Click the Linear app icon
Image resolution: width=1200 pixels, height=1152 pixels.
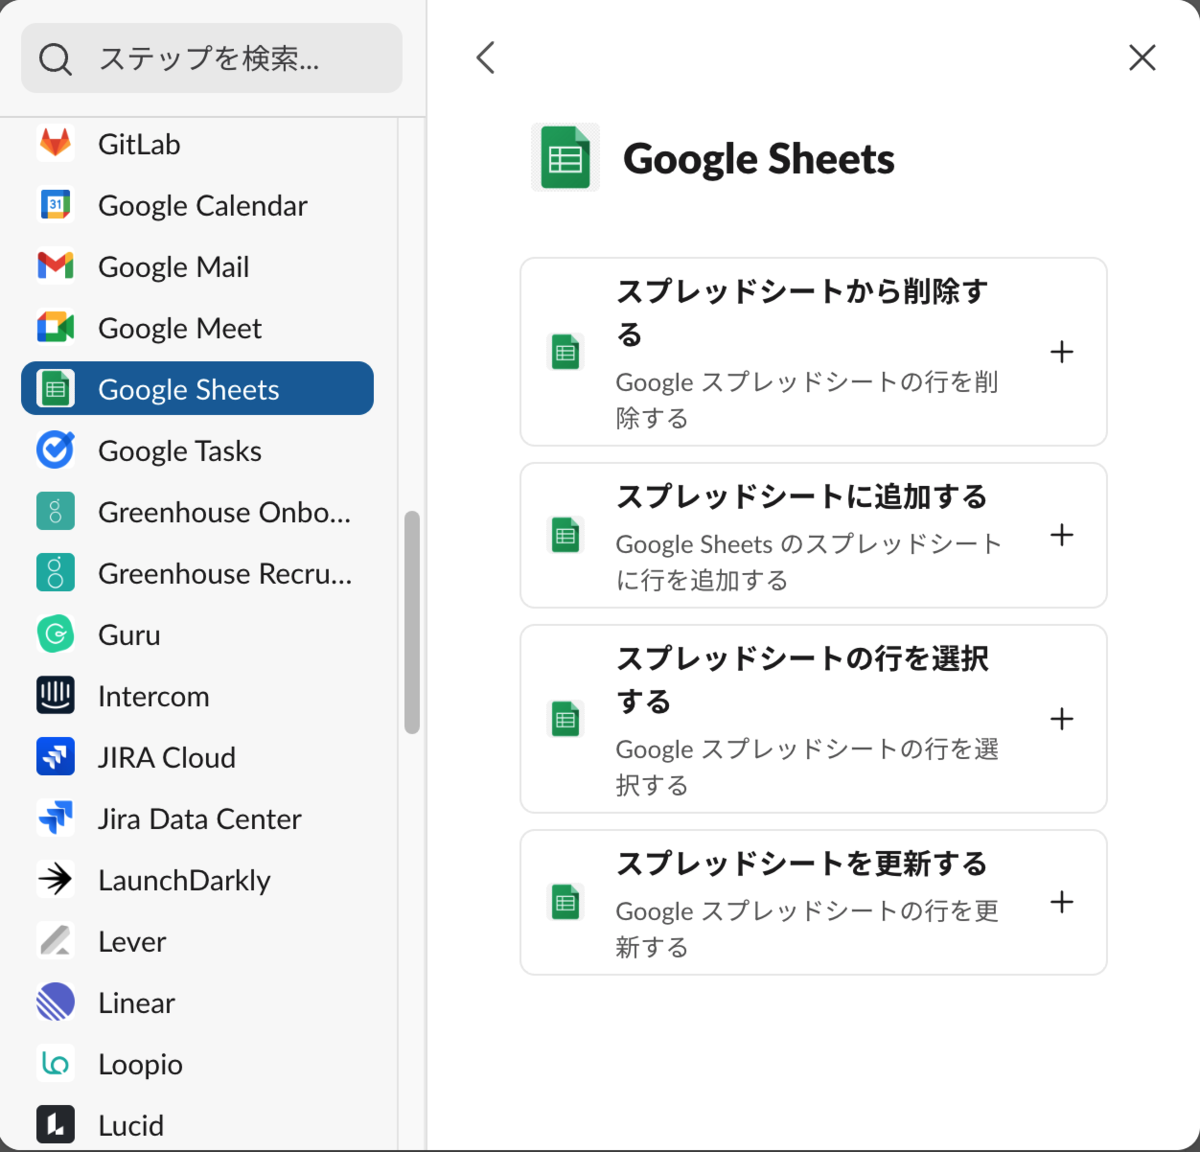(55, 1002)
